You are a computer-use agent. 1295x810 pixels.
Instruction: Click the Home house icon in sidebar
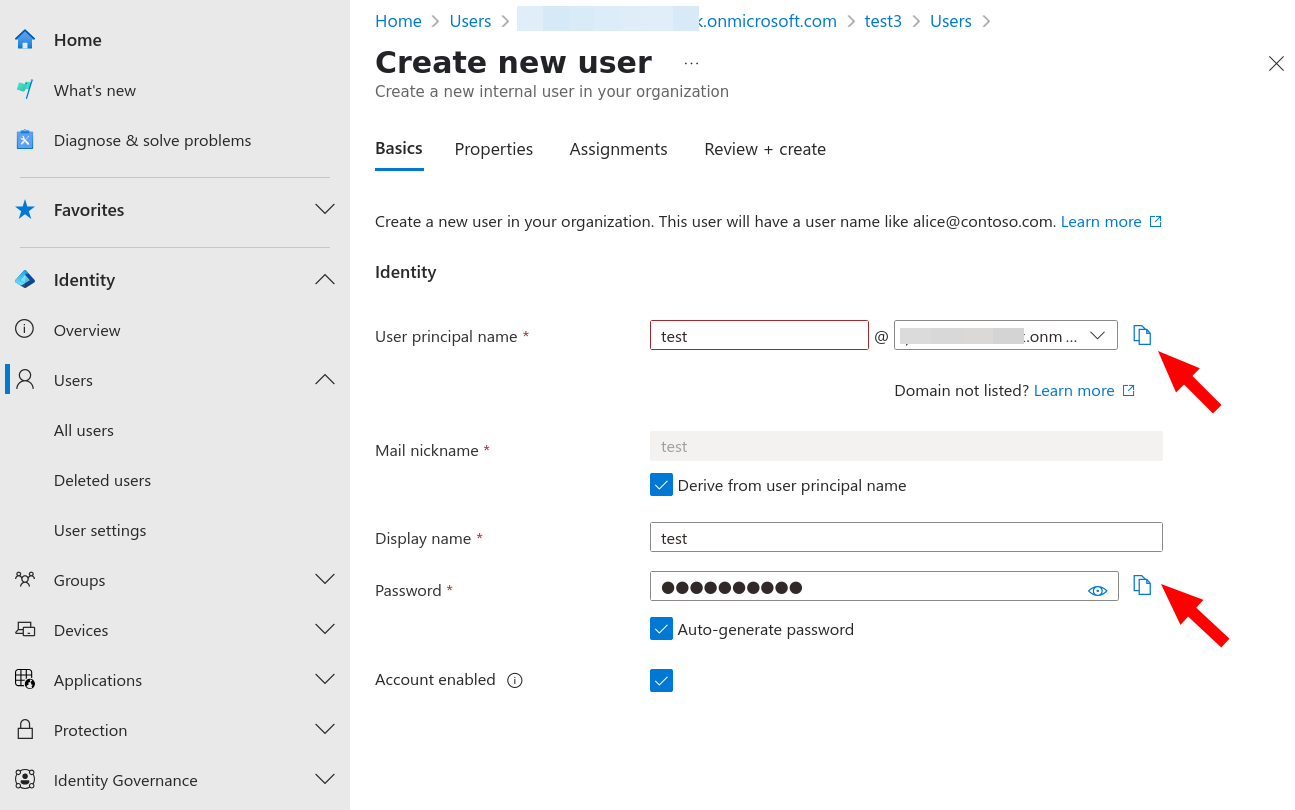coord(25,40)
